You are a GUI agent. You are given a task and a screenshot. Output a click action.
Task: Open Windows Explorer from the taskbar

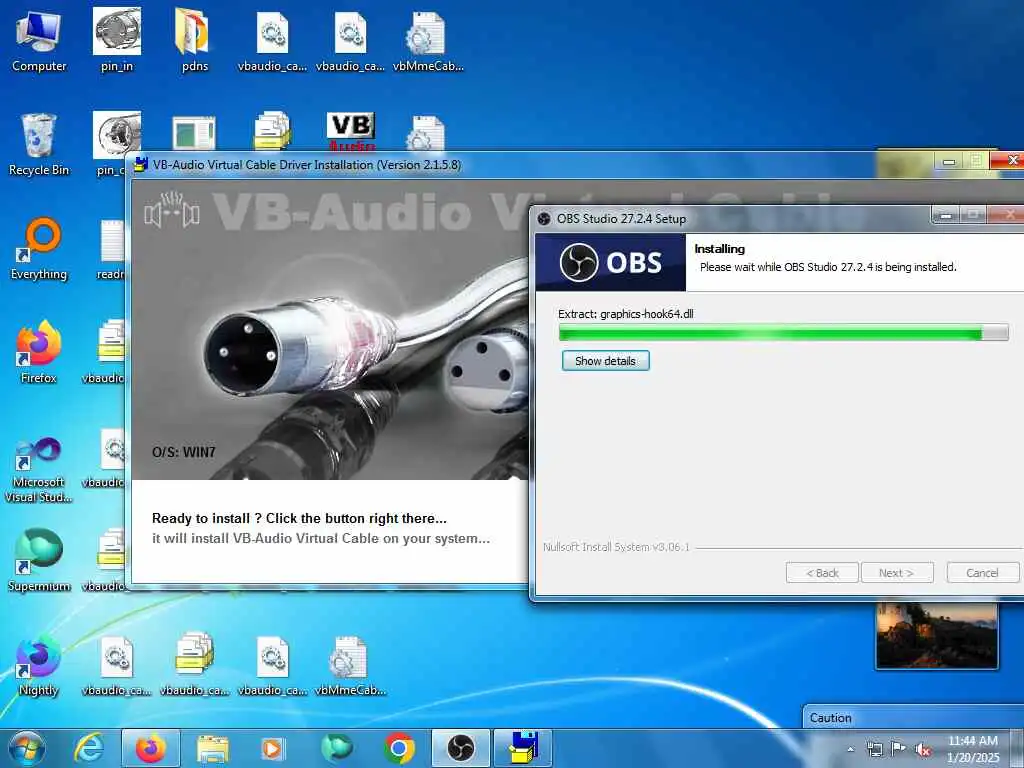[x=213, y=749]
